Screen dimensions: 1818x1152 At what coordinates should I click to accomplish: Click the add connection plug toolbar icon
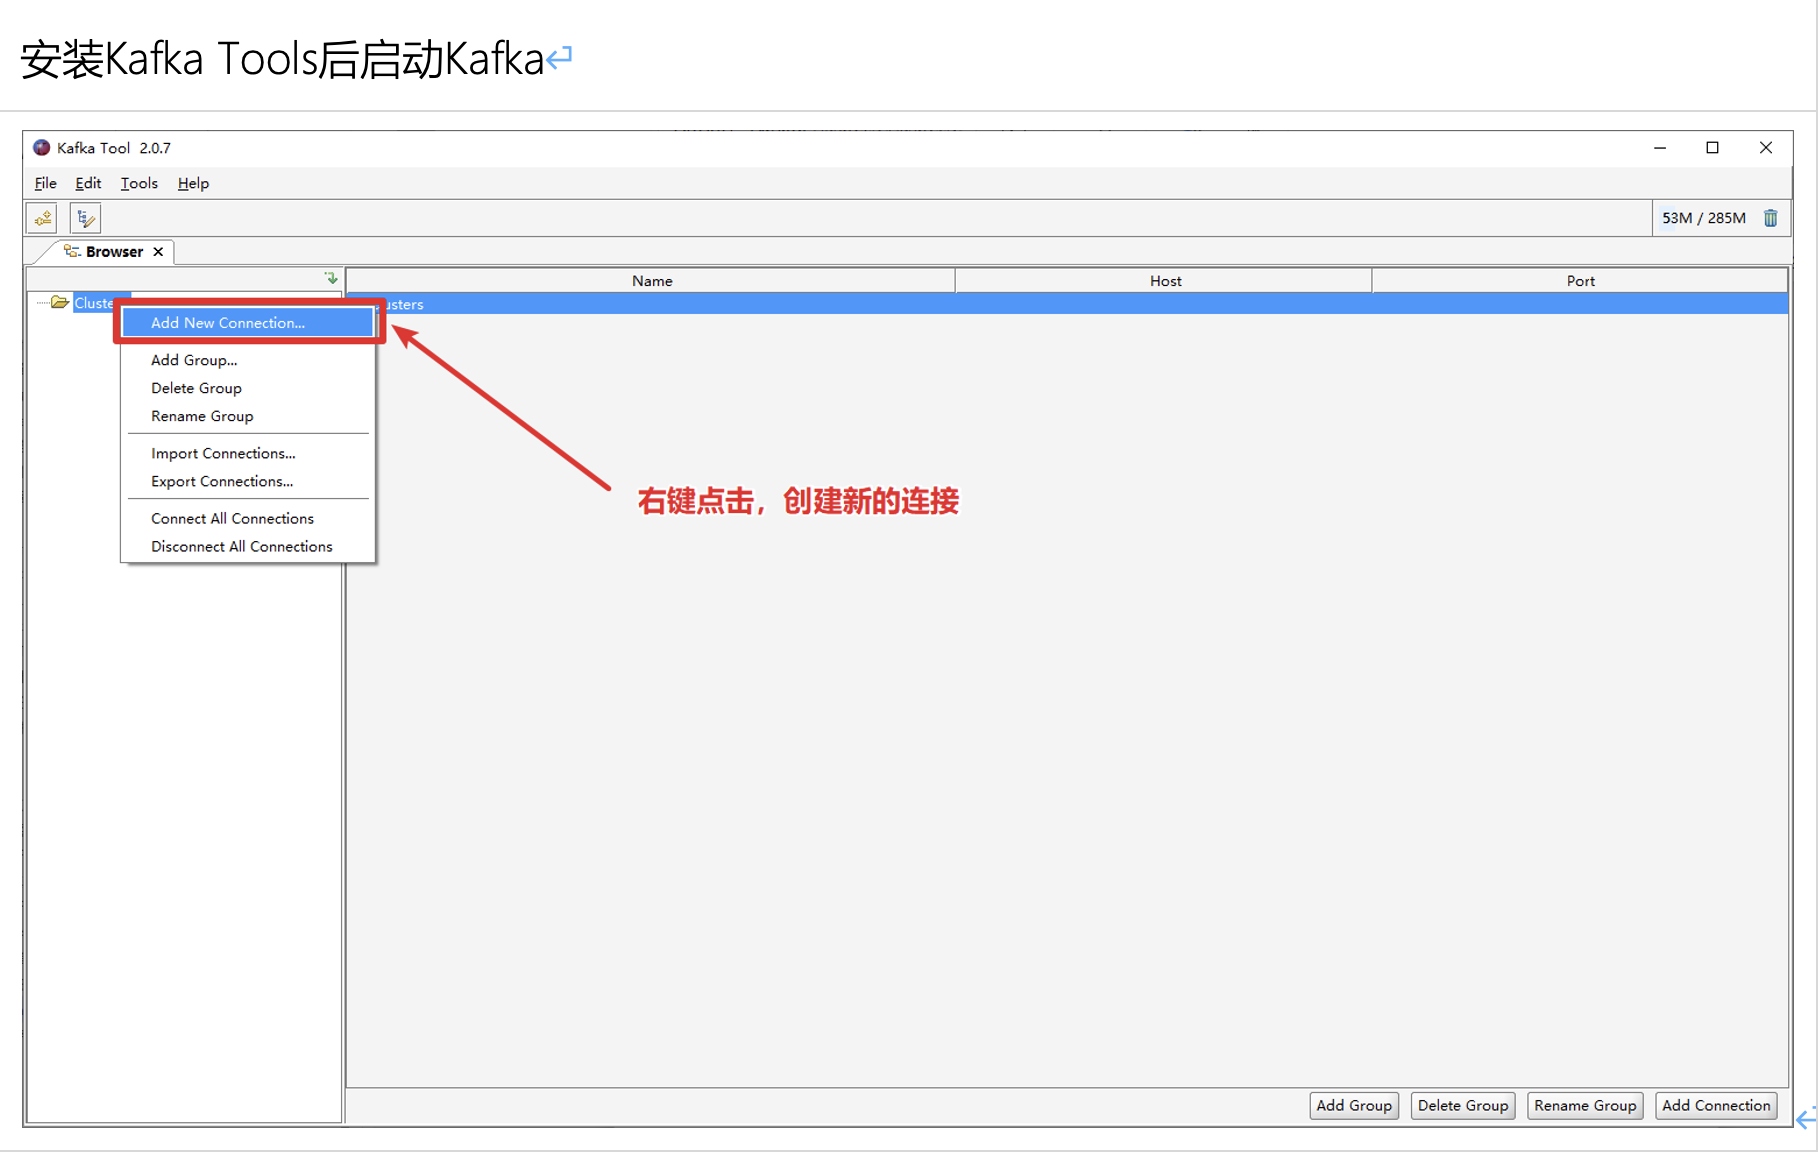point(42,218)
